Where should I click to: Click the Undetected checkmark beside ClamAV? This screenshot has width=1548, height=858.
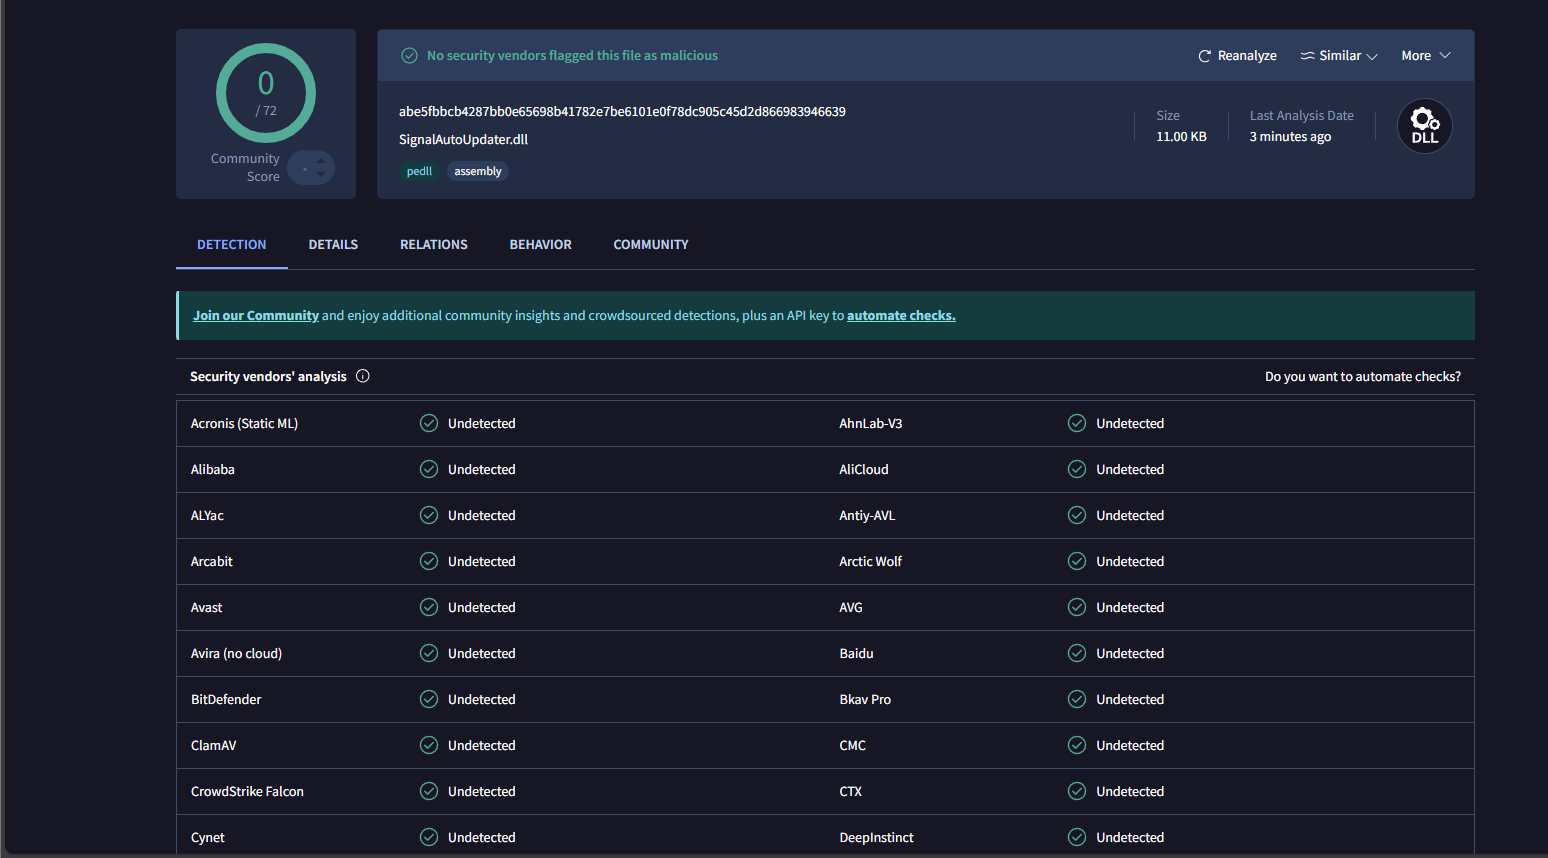(x=429, y=745)
